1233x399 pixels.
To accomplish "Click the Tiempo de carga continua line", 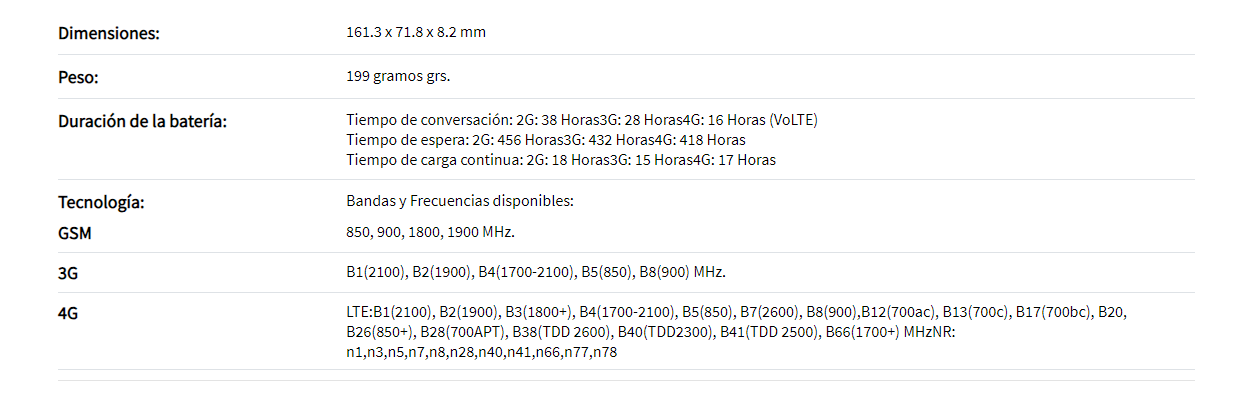I will coord(561,160).
